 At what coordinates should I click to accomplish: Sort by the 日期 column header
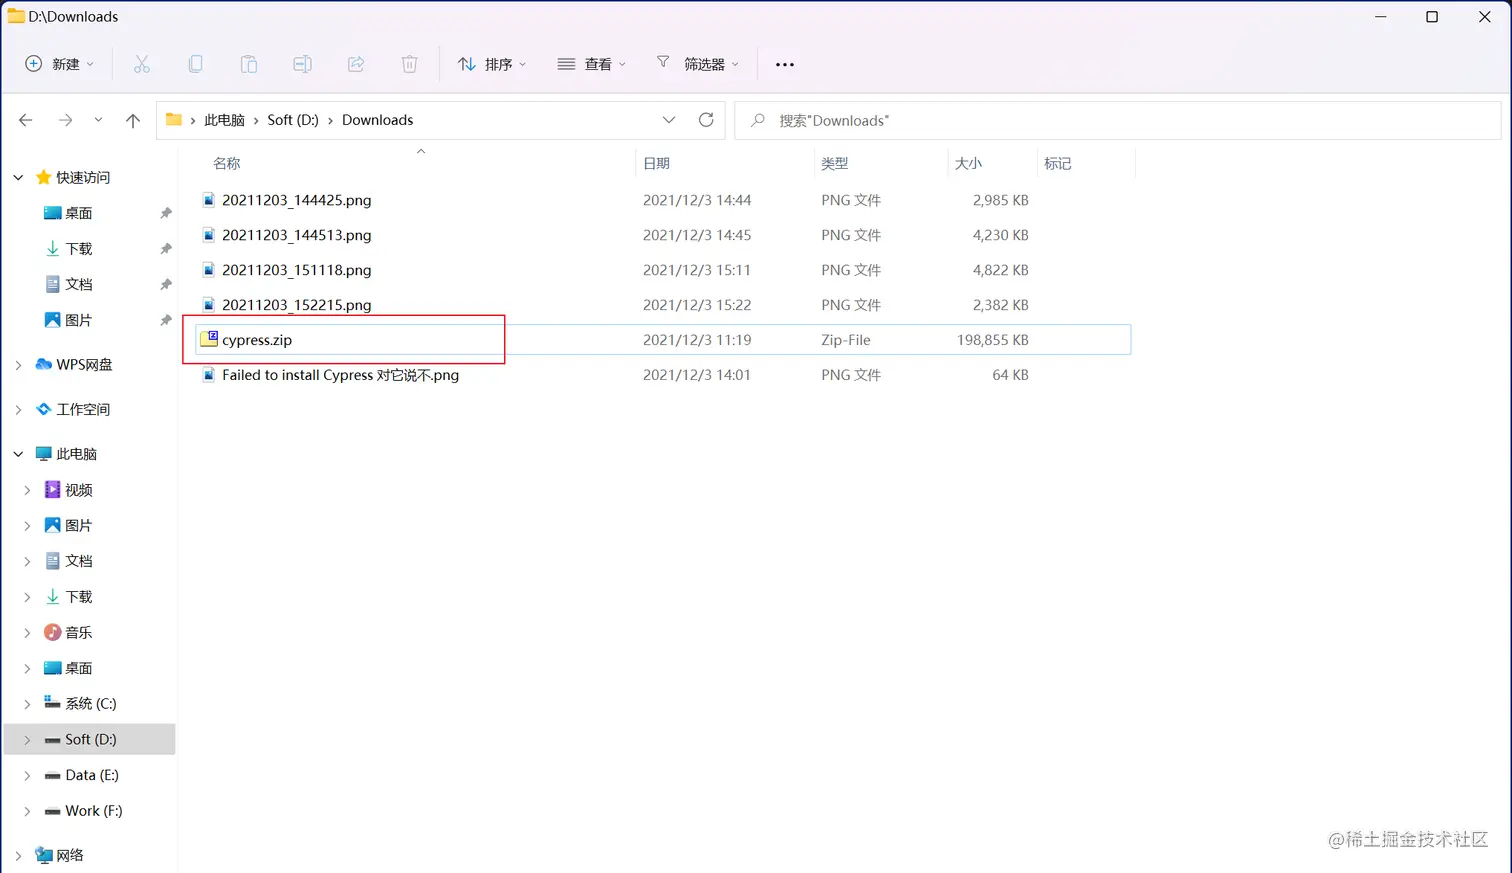pyautogui.click(x=656, y=163)
